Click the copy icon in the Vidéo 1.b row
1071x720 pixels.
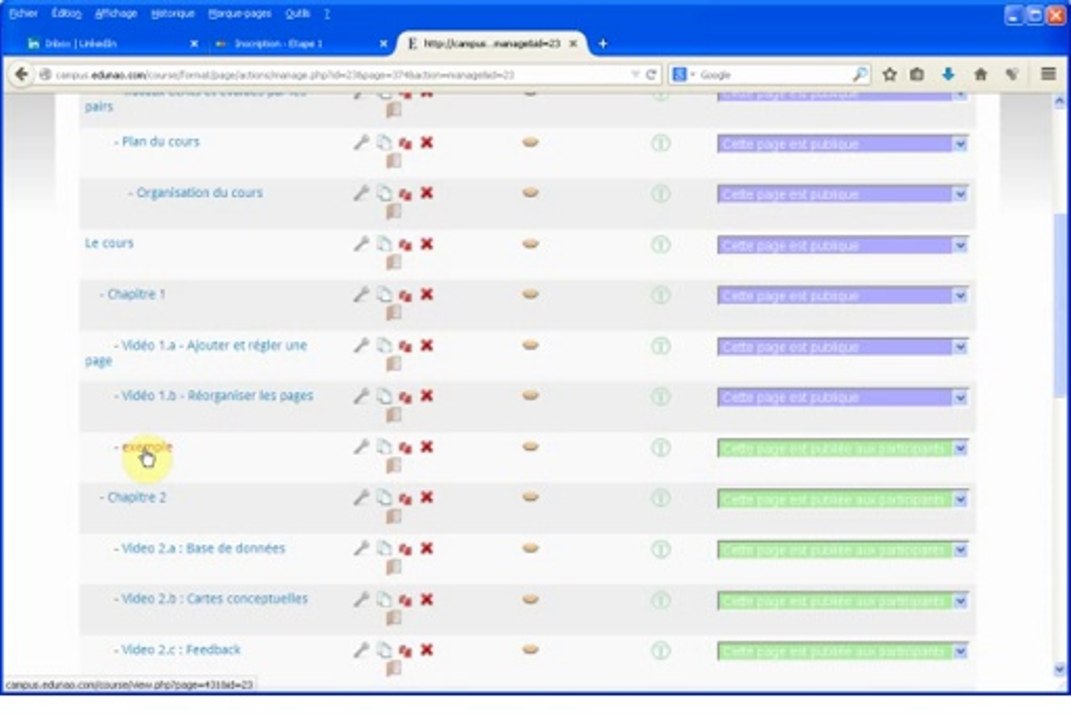click(x=385, y=396)
